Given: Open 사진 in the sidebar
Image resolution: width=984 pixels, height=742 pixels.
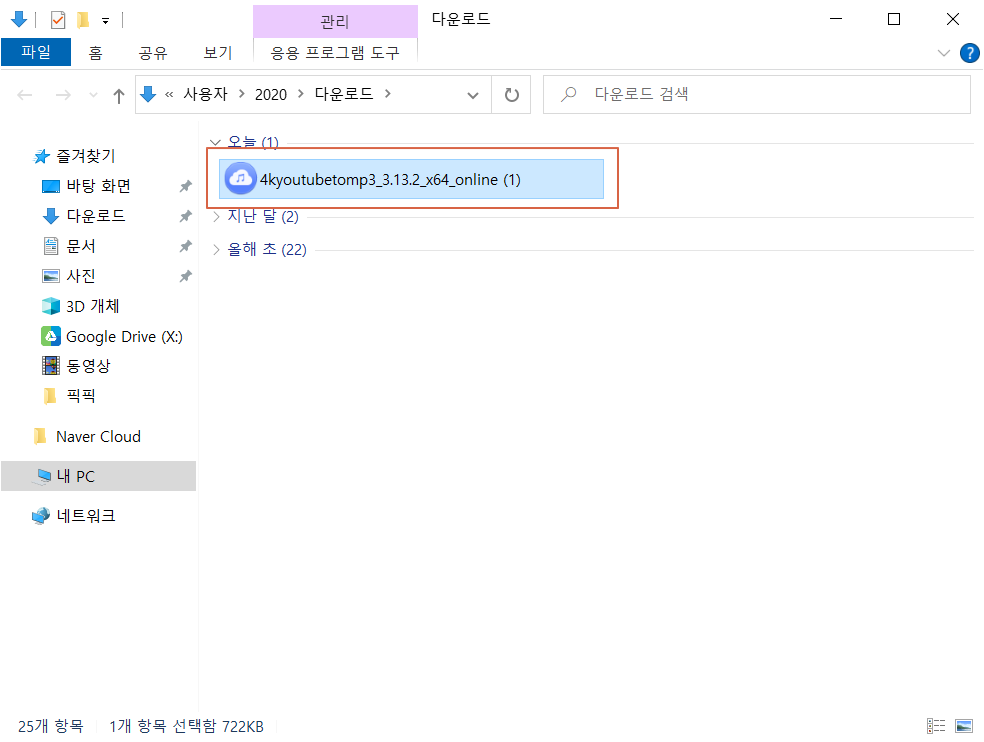Looking at the screenshot, I should pyautogui.click(x=81, y=276).
